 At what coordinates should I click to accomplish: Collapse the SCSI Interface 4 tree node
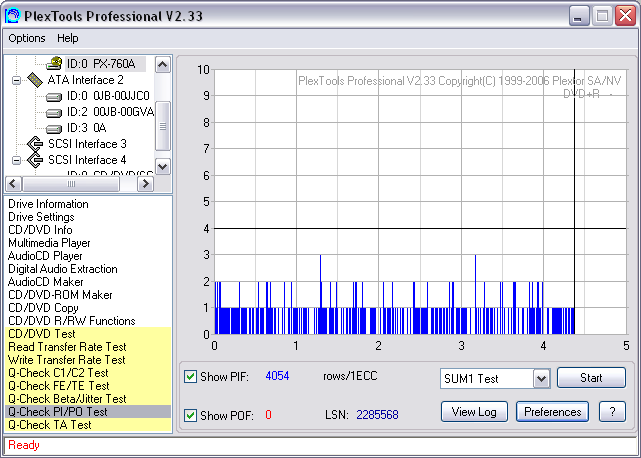pos(16,160)
